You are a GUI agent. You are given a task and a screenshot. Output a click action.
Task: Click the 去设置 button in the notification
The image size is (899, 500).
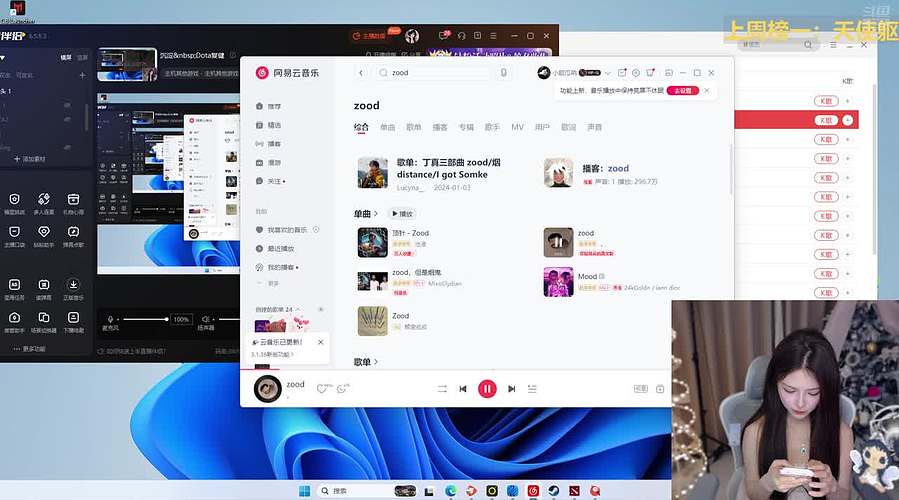(x=682, y=91)
